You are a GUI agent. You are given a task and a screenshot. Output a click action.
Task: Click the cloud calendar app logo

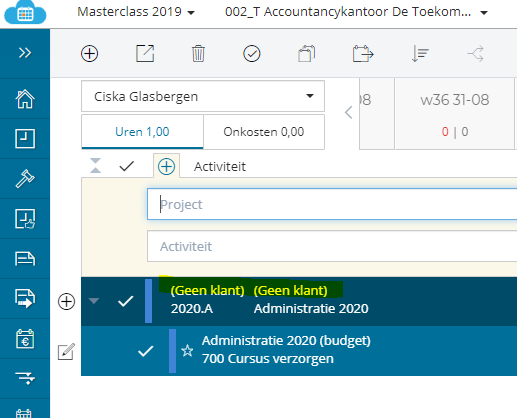pos(25,12)
